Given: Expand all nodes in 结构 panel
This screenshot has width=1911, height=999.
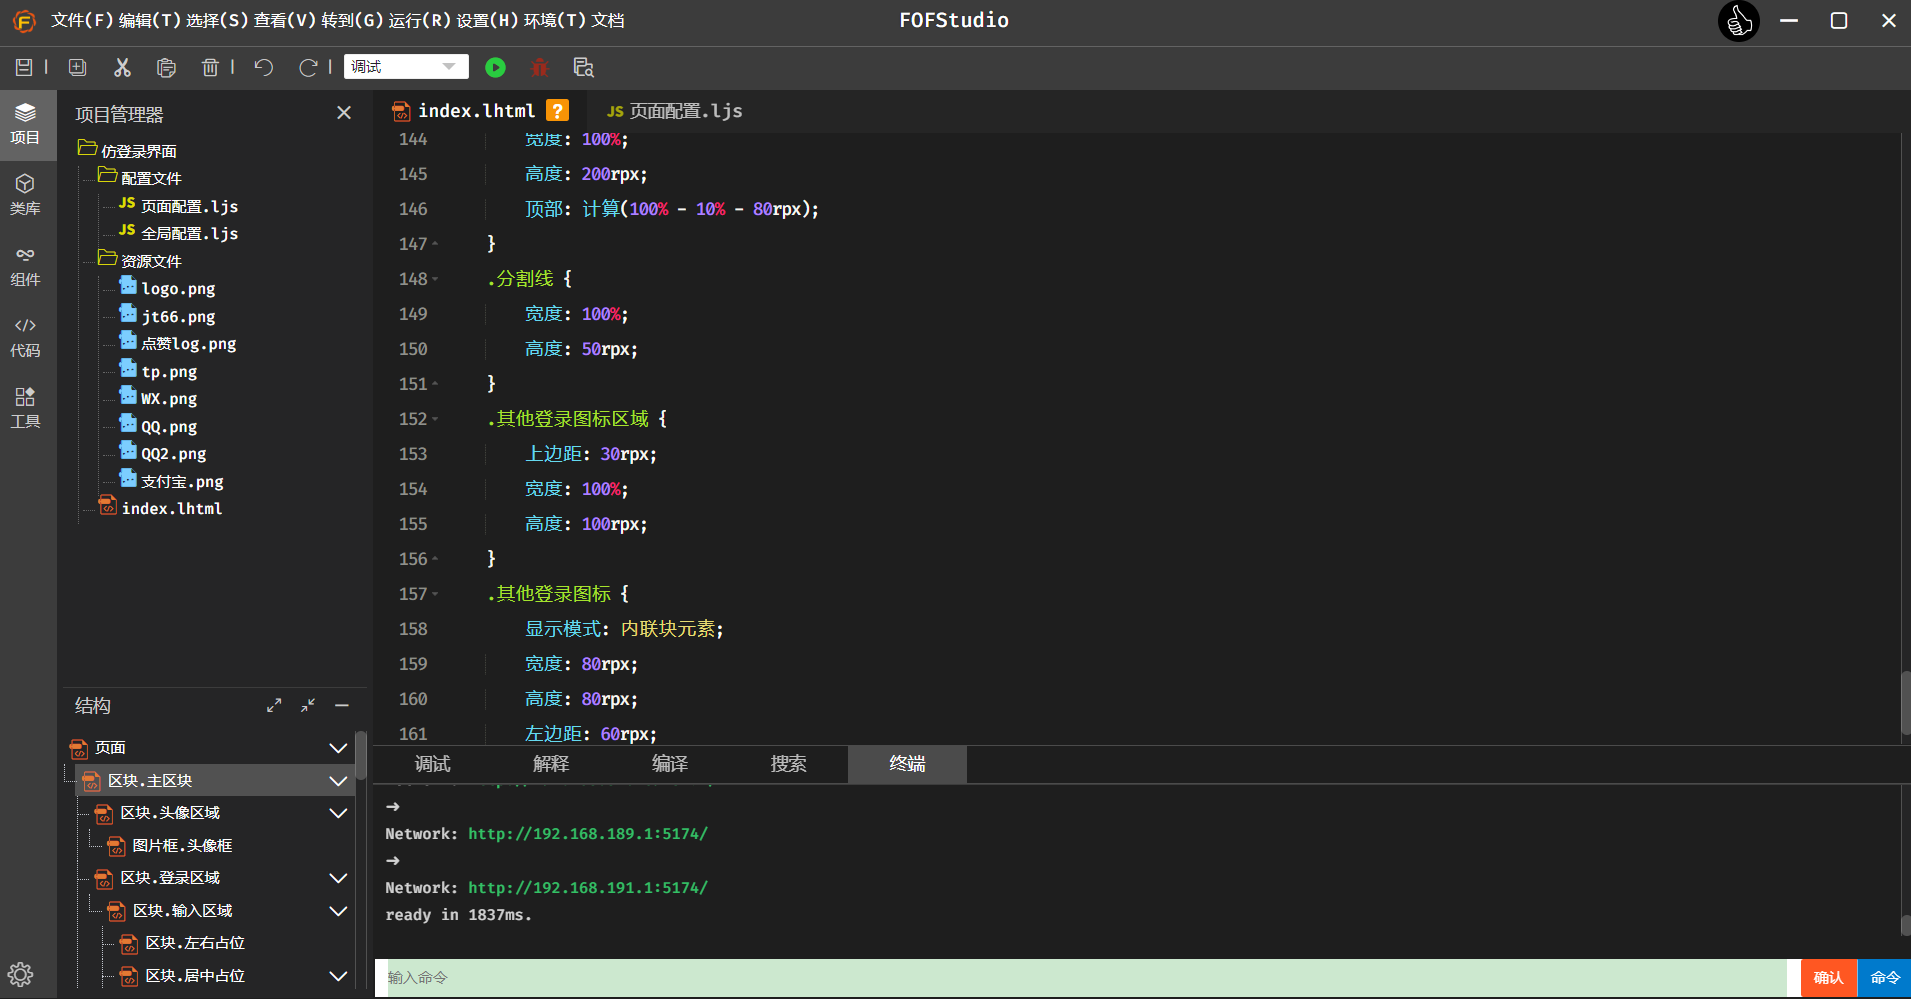Looking at the screenshot, I should [274, 705].
